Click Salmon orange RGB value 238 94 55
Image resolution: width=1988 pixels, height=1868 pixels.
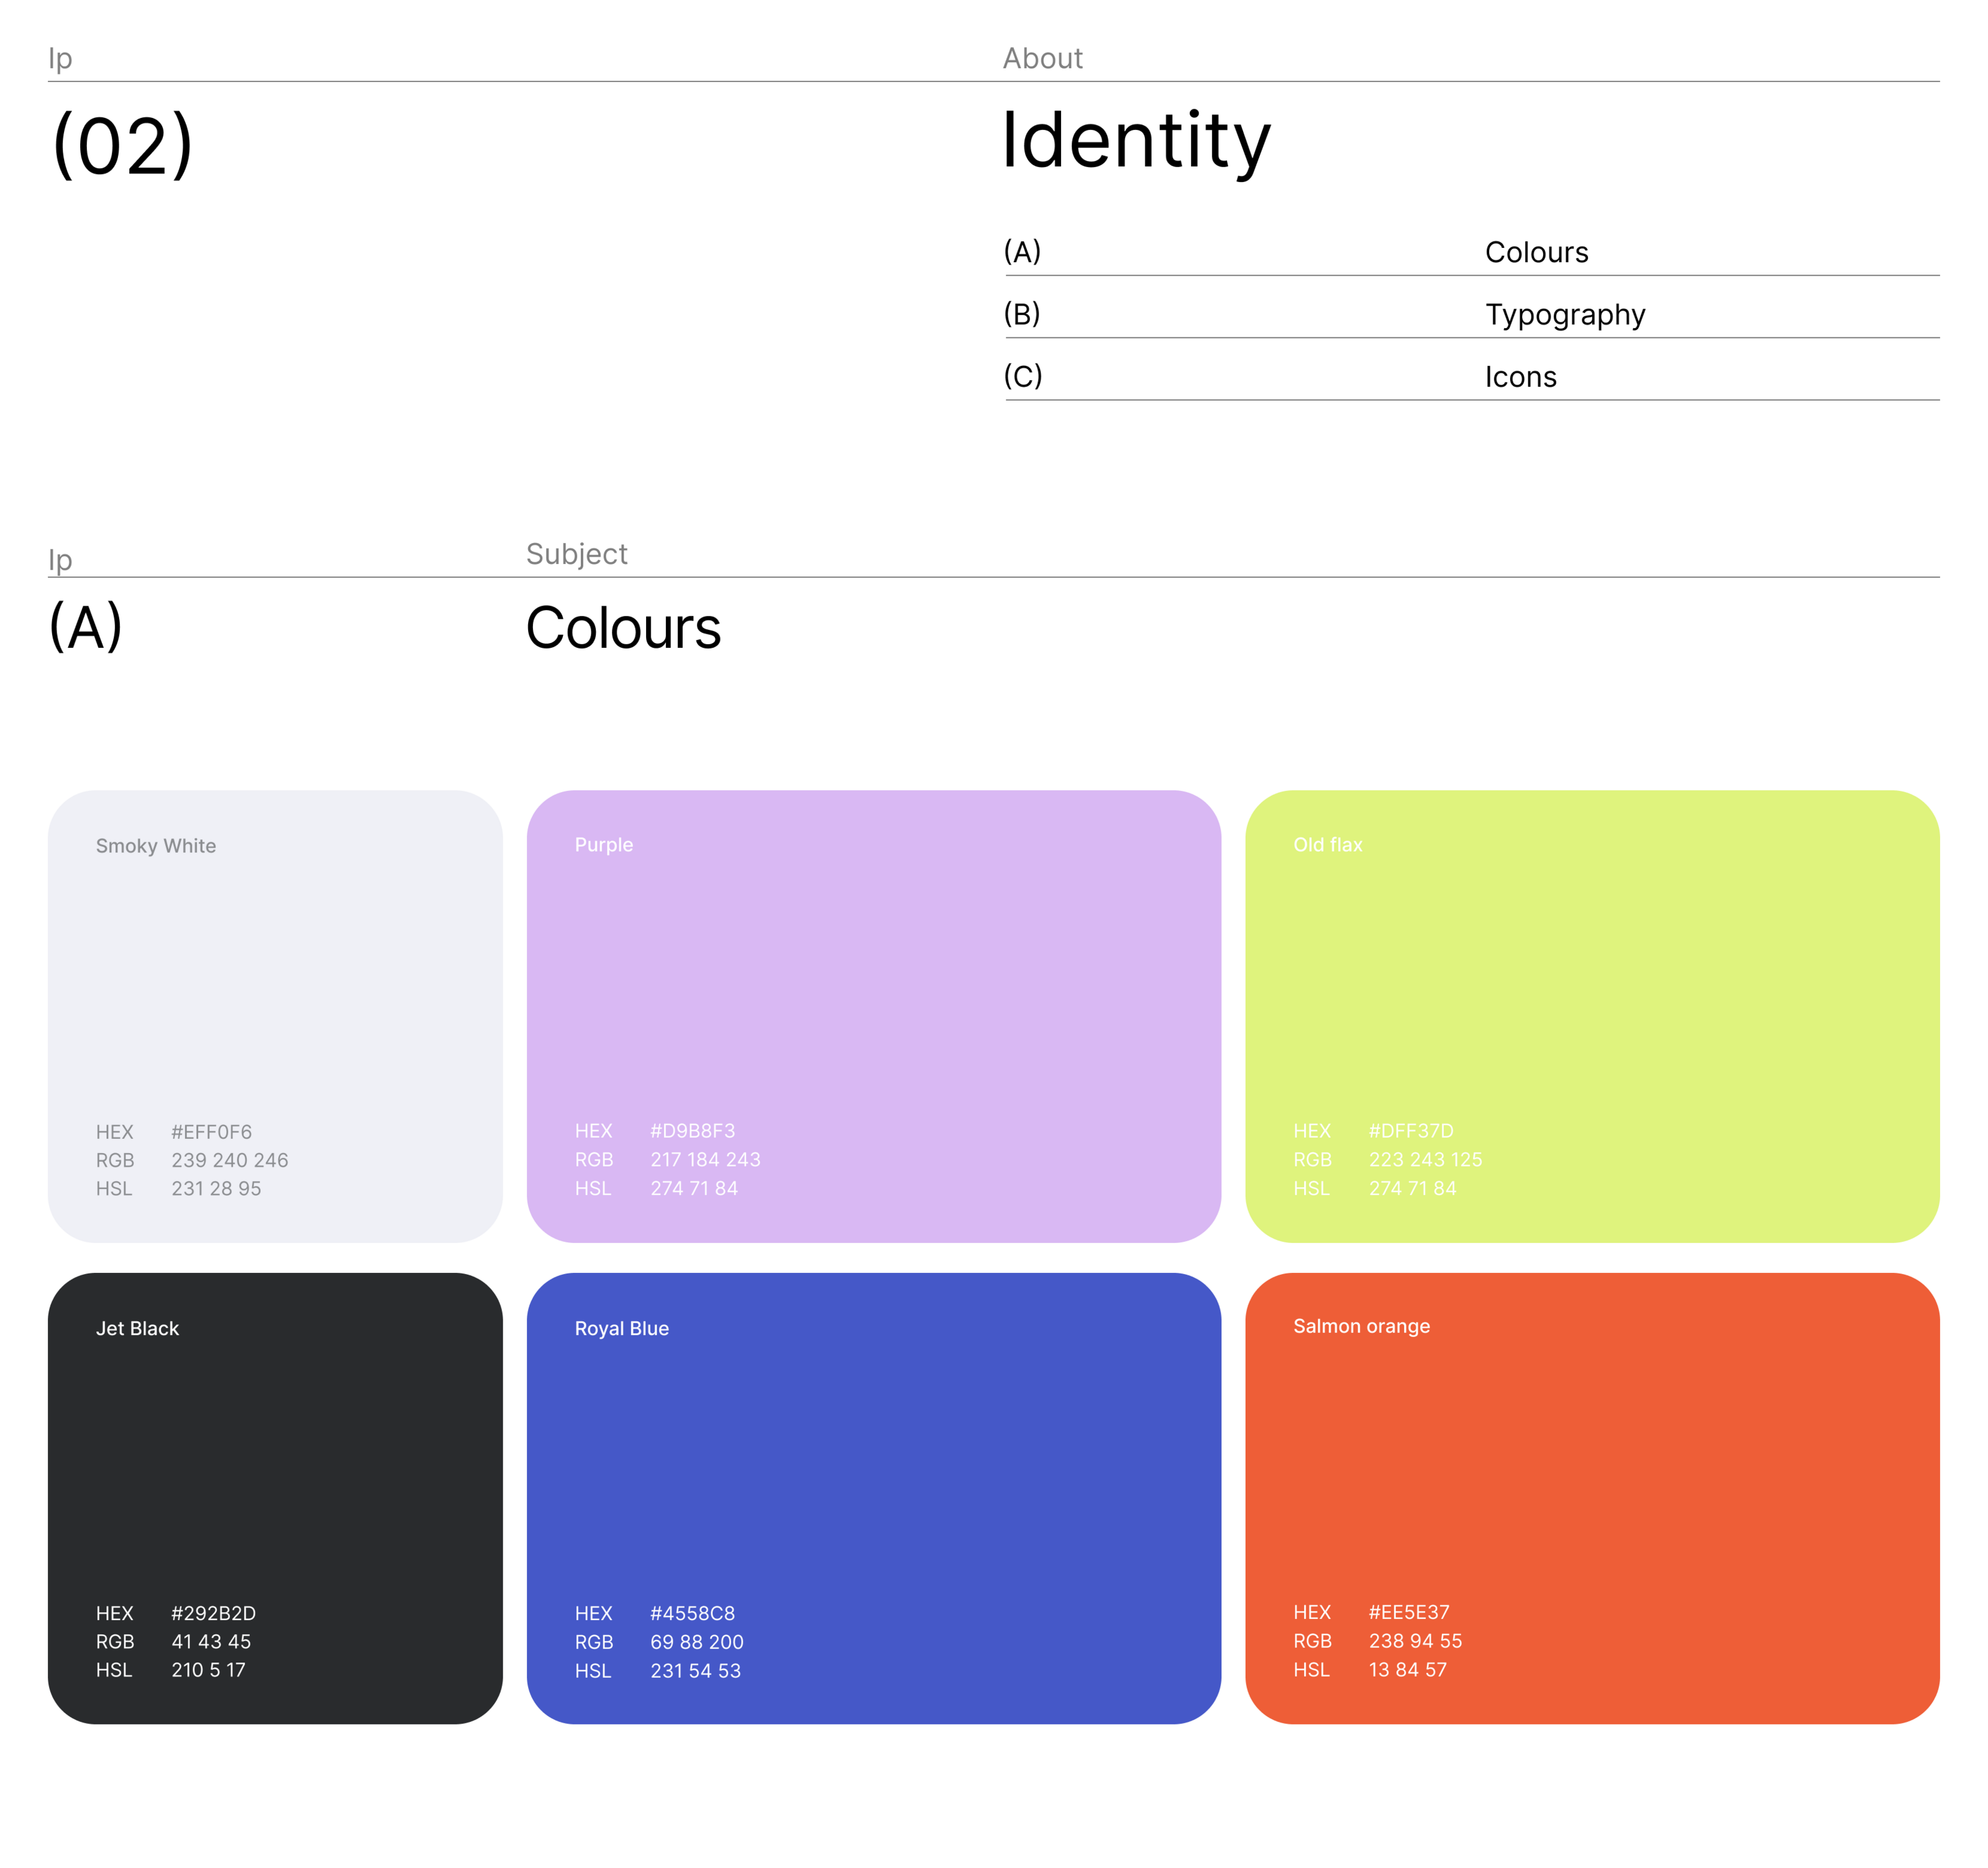1415,1641
